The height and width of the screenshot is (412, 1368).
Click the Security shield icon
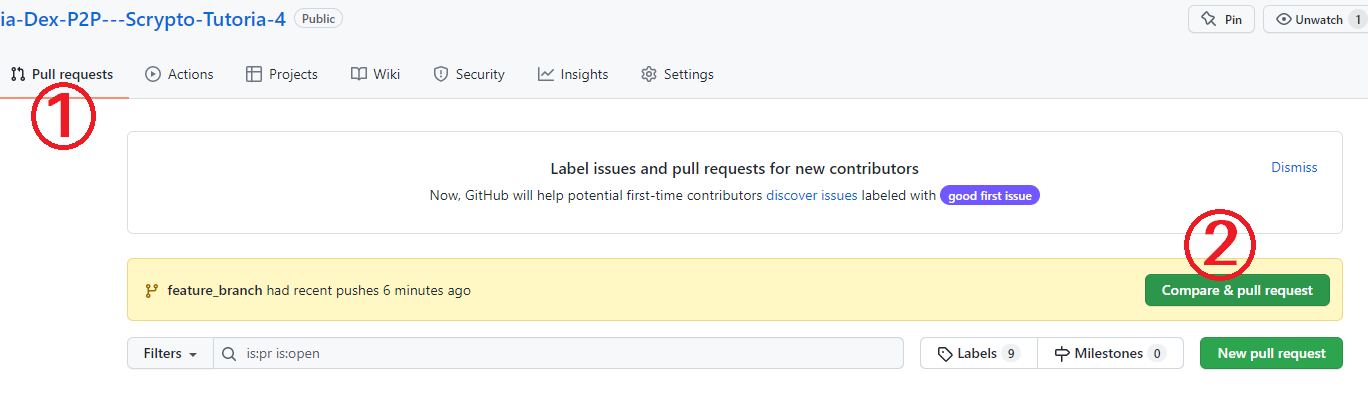pyautogui.click(x=441, y=74)
